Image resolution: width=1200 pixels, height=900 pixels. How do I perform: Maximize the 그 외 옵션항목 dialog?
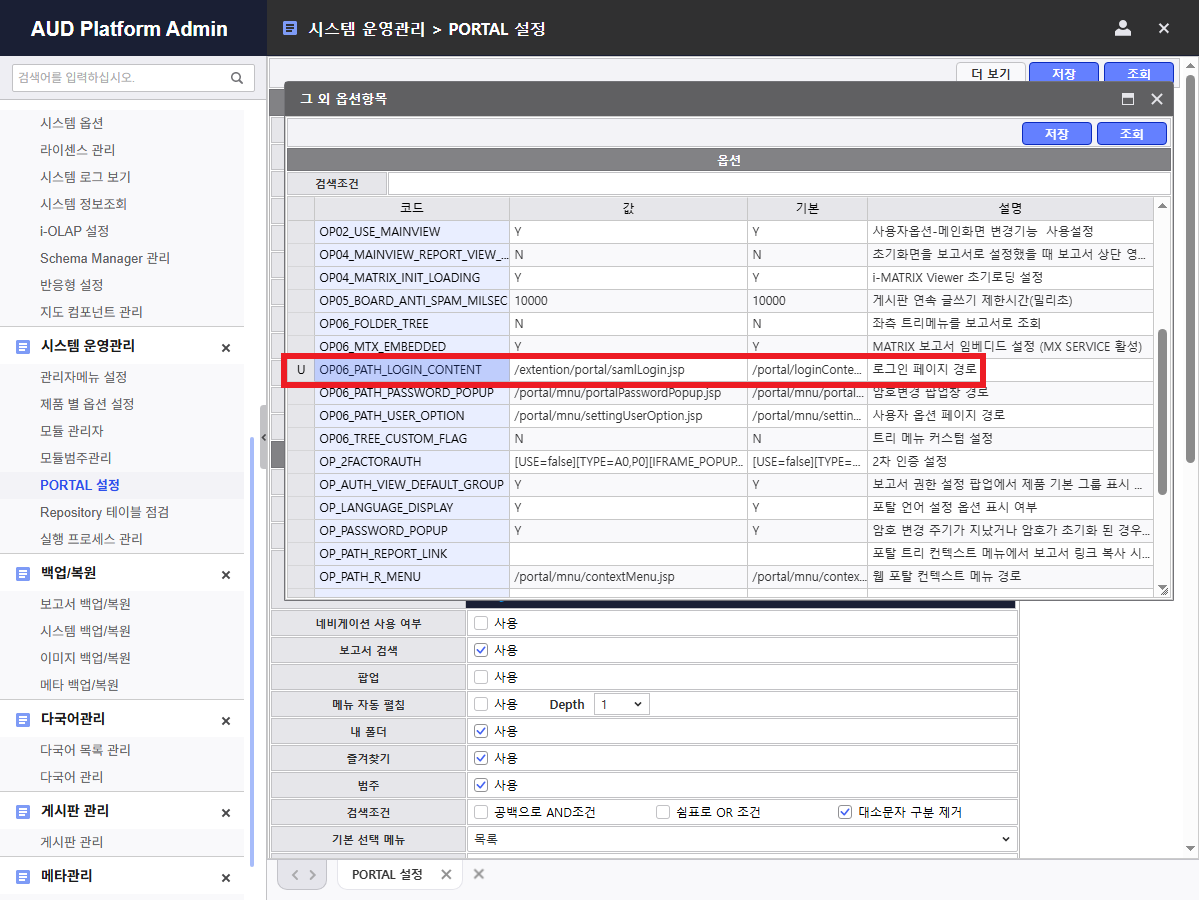coord(1128,99)
